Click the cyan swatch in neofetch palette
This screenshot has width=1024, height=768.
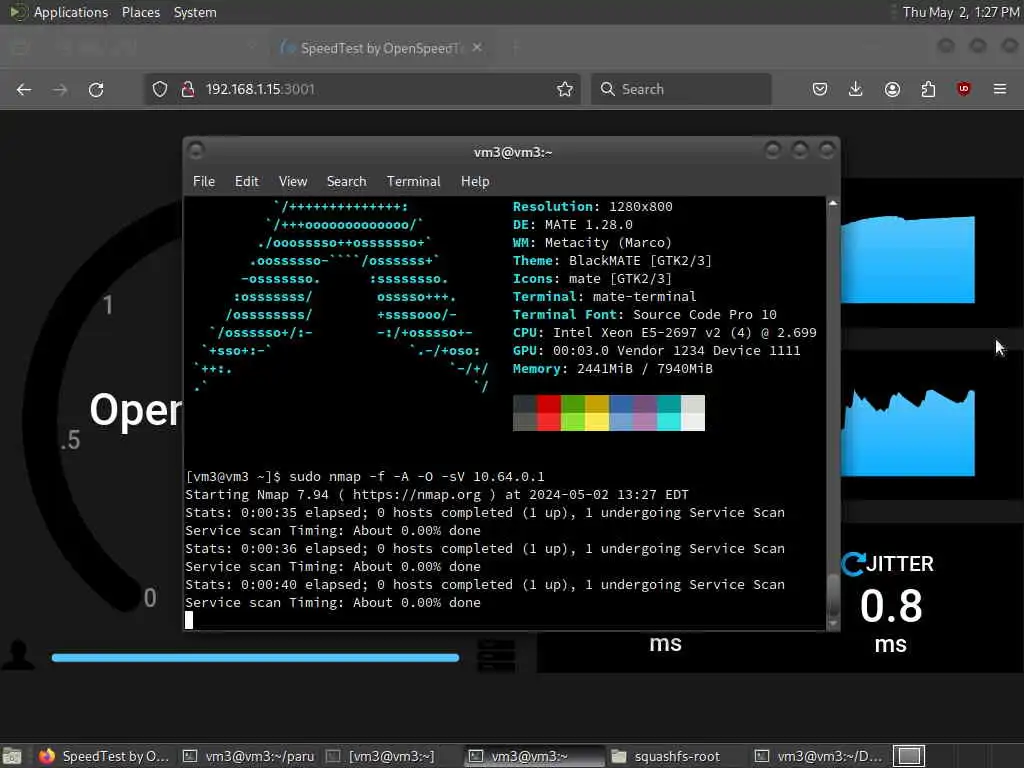[x=669, y=413]
